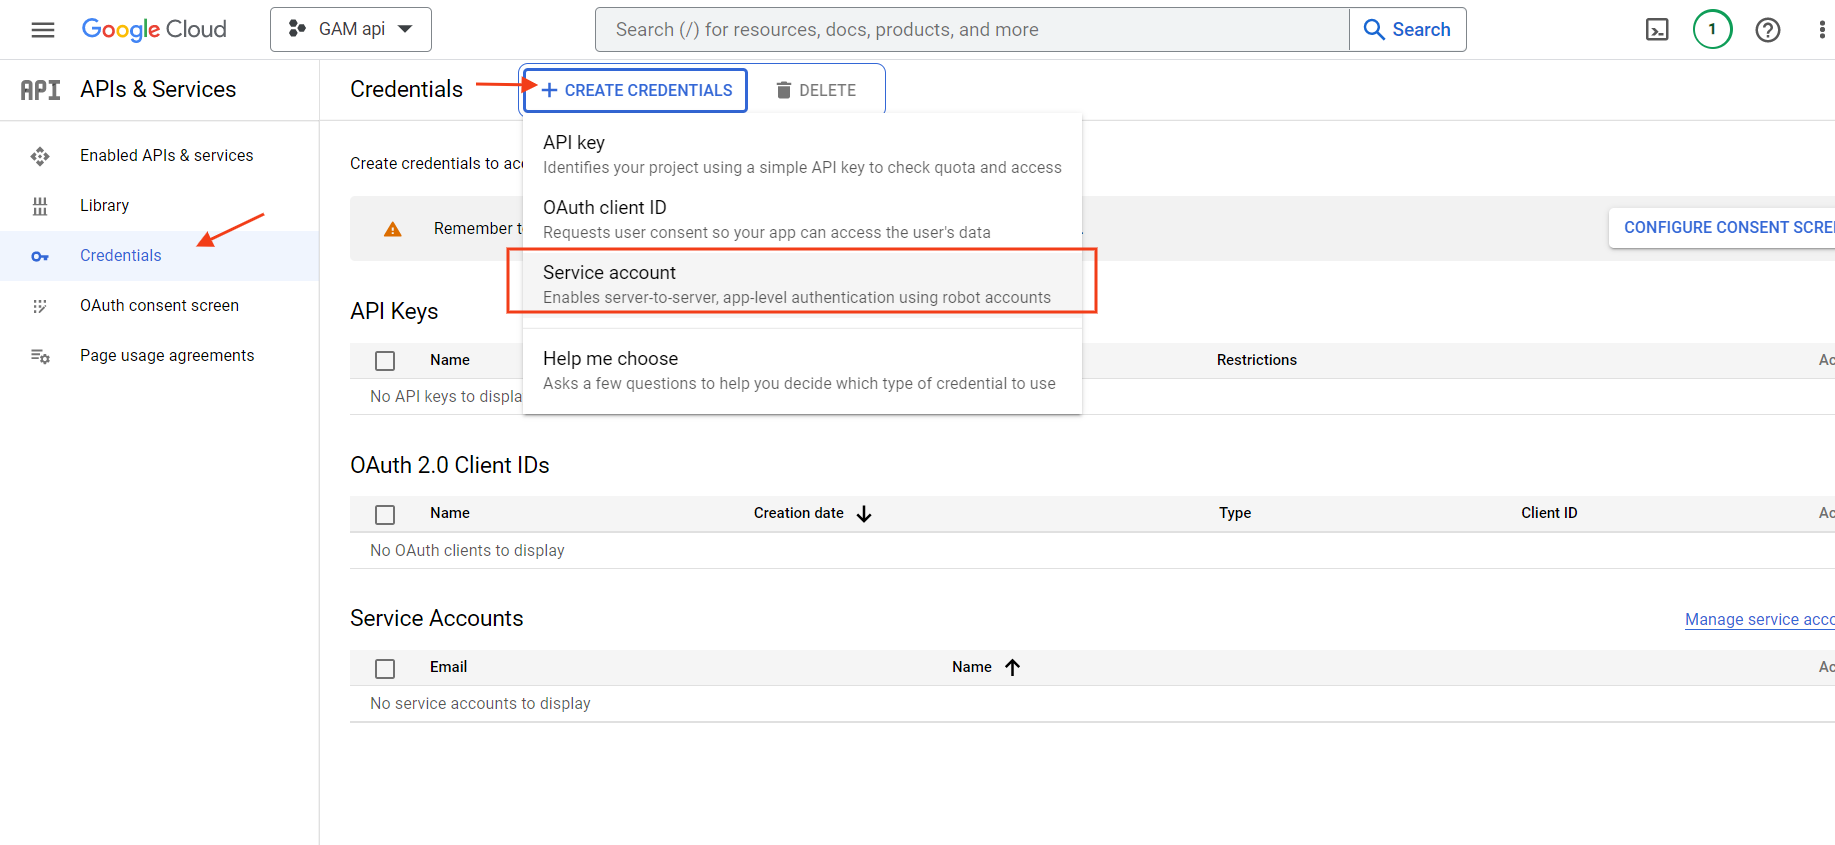
Task: Click the trash can icon beside DELETE
Action: [784, 90]
